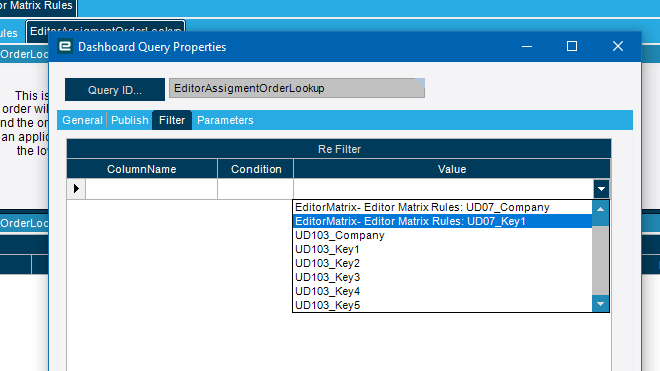
Task: Click the empty Condition cell
Action: 255,189
